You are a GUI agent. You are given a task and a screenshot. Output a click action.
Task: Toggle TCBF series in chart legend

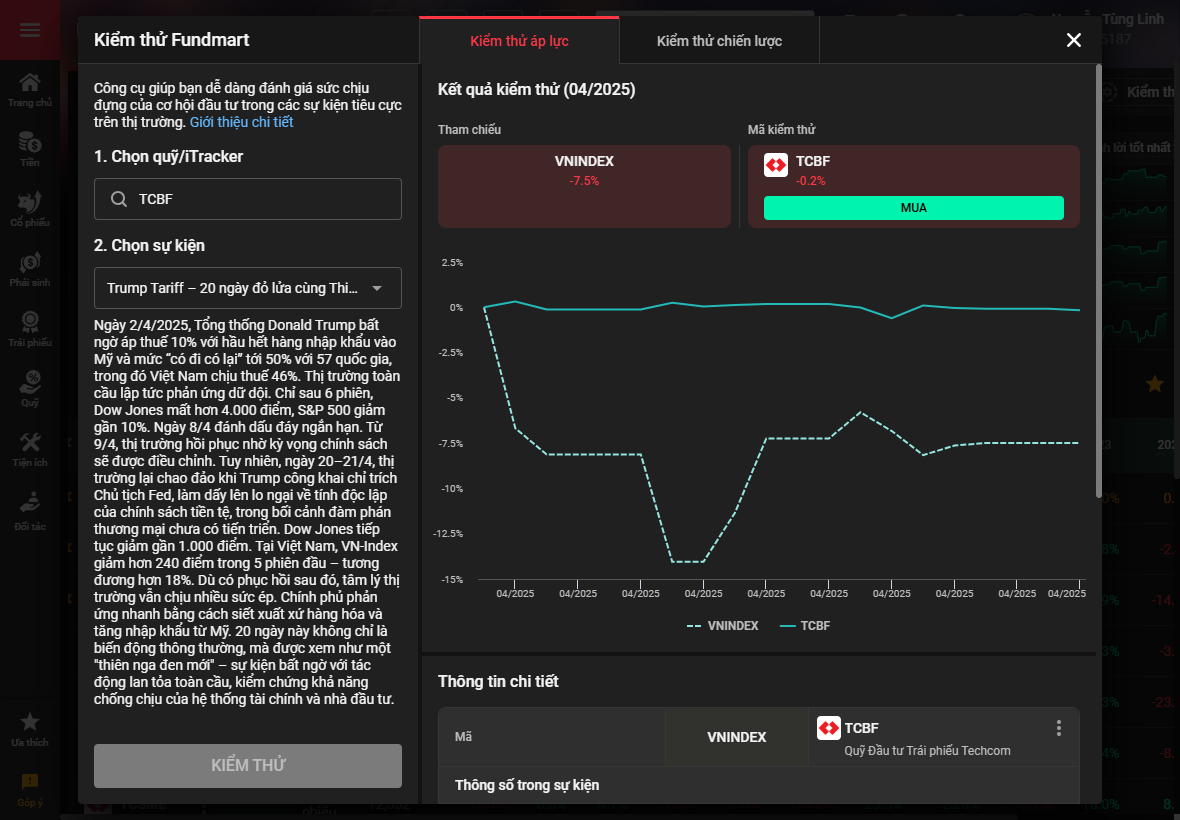(805, 625)
